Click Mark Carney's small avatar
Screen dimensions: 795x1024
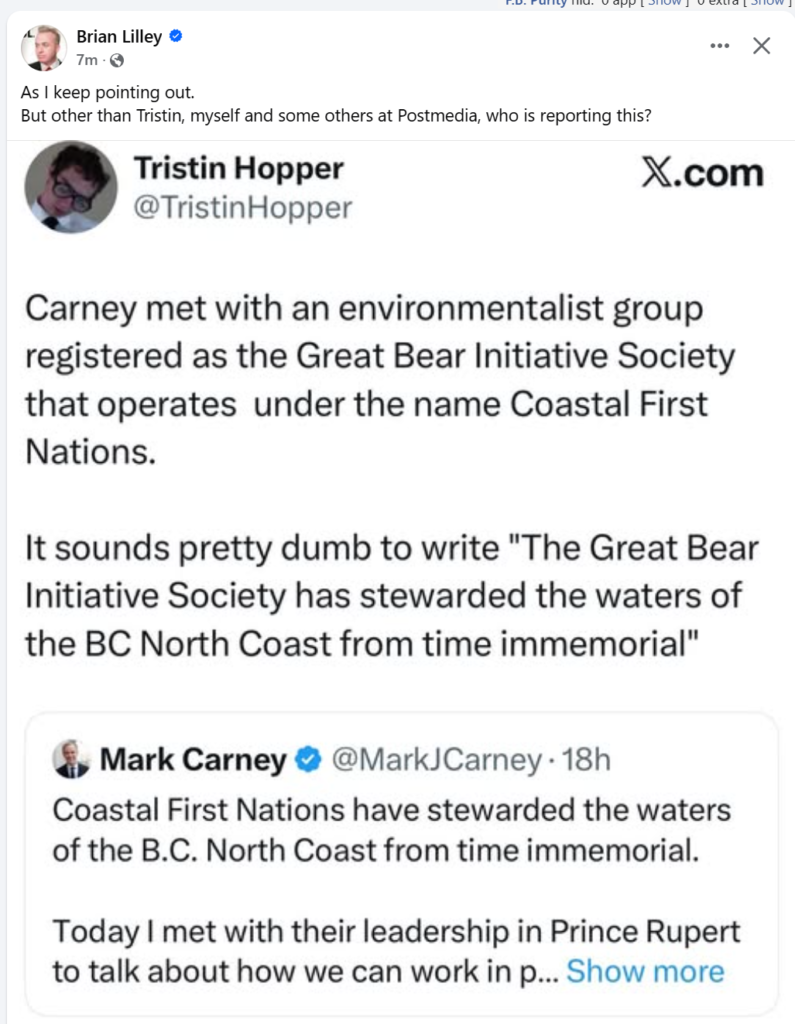pyautogui.click(x=71, y=760)
